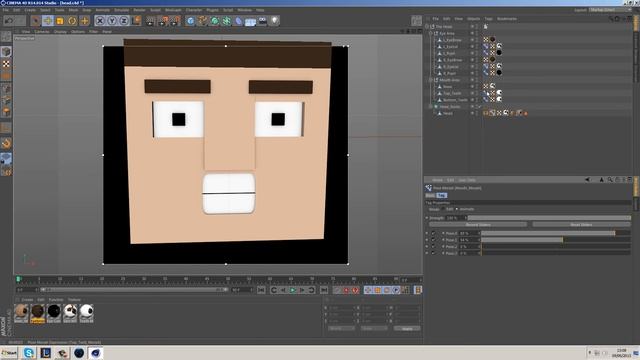The height and width of the screenshot is (360, 640).
Task: Toggle the Pose.1 enable checkbox
Action: (433, 240)
